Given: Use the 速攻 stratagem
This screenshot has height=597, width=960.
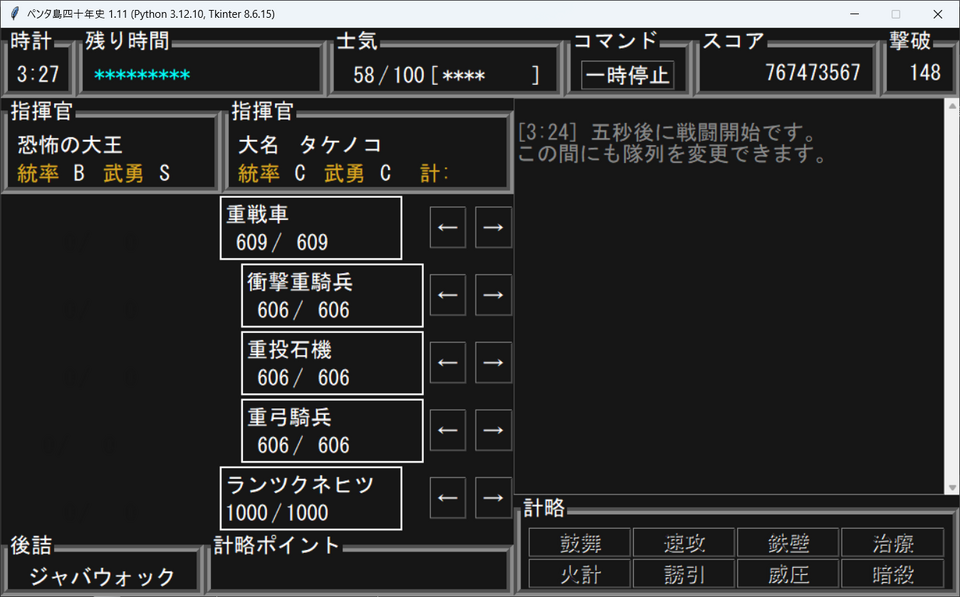Looking at the screenshot, I should click(684, 543).
